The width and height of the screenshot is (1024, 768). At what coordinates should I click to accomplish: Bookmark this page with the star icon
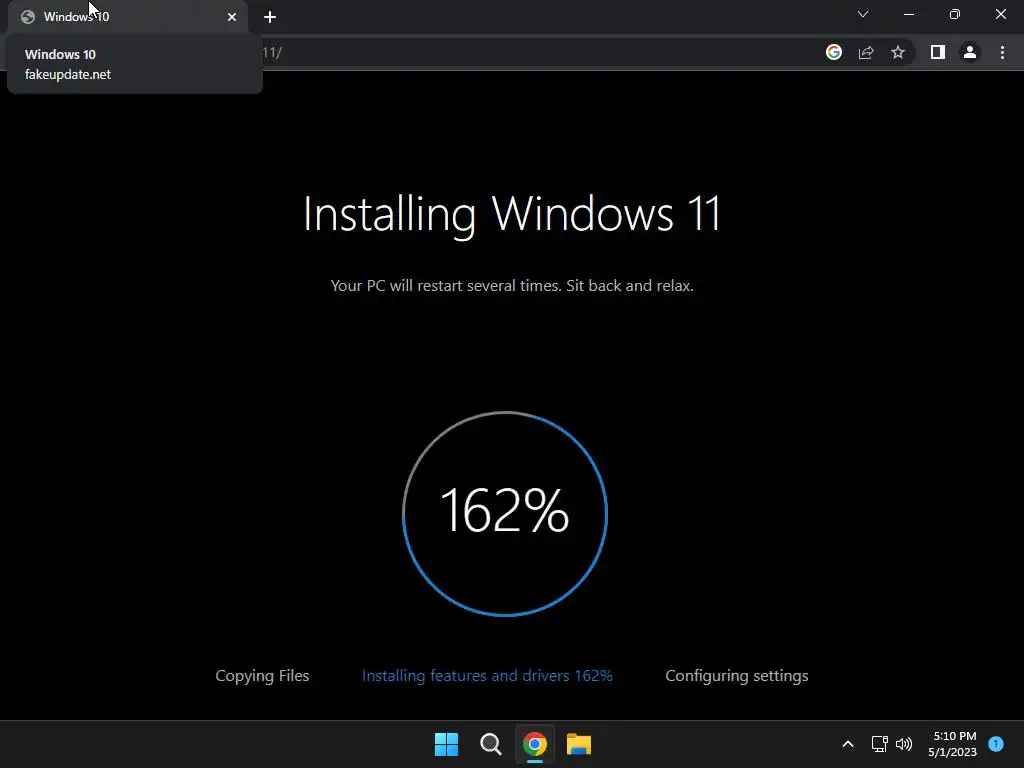(x=898, y=52)
